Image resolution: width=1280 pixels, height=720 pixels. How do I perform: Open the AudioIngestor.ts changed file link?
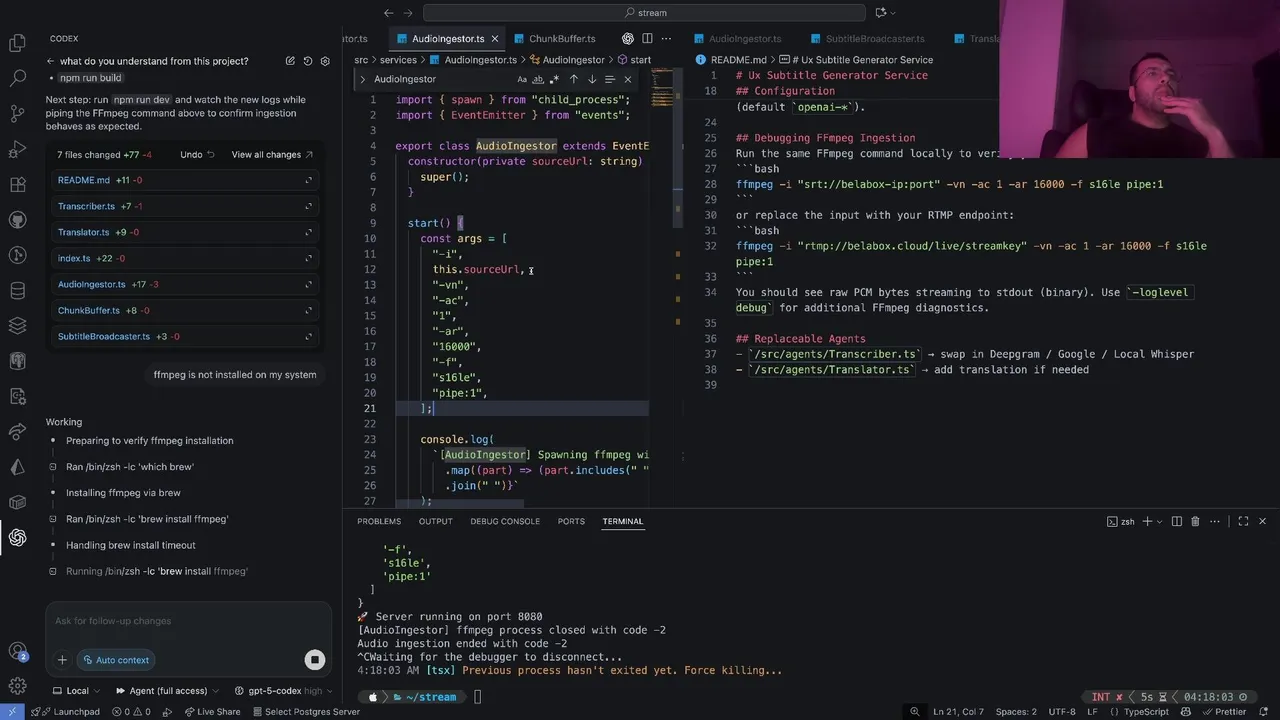(x=91, y=284)
